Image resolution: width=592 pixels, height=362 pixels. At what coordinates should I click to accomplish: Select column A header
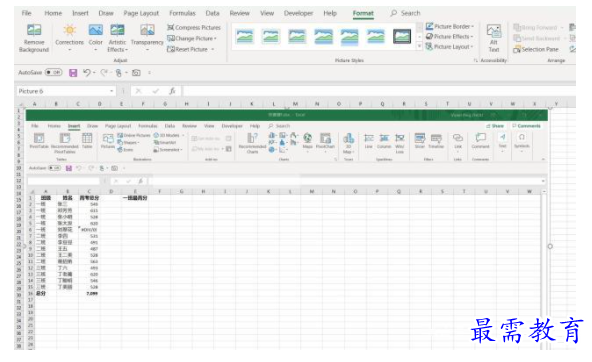34,104
